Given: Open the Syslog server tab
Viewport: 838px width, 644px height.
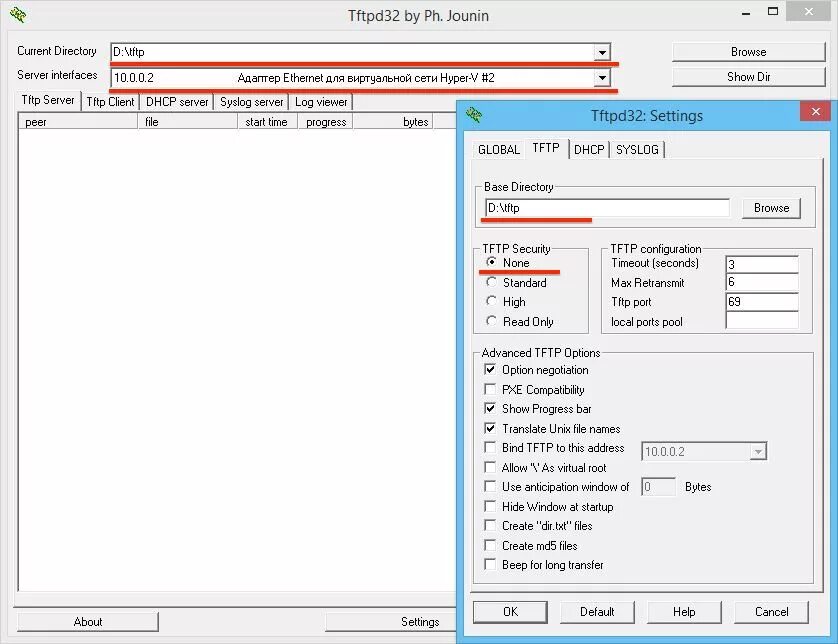Looking at the screenshot, I should pyautogui.click(x=251, y=102).
